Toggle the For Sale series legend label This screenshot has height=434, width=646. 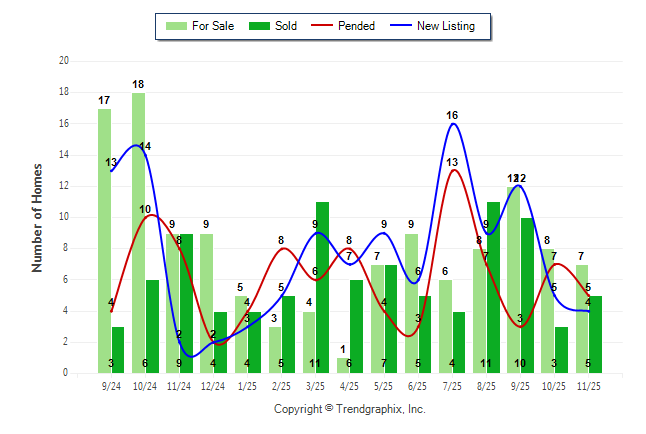(x=210, y=26)
